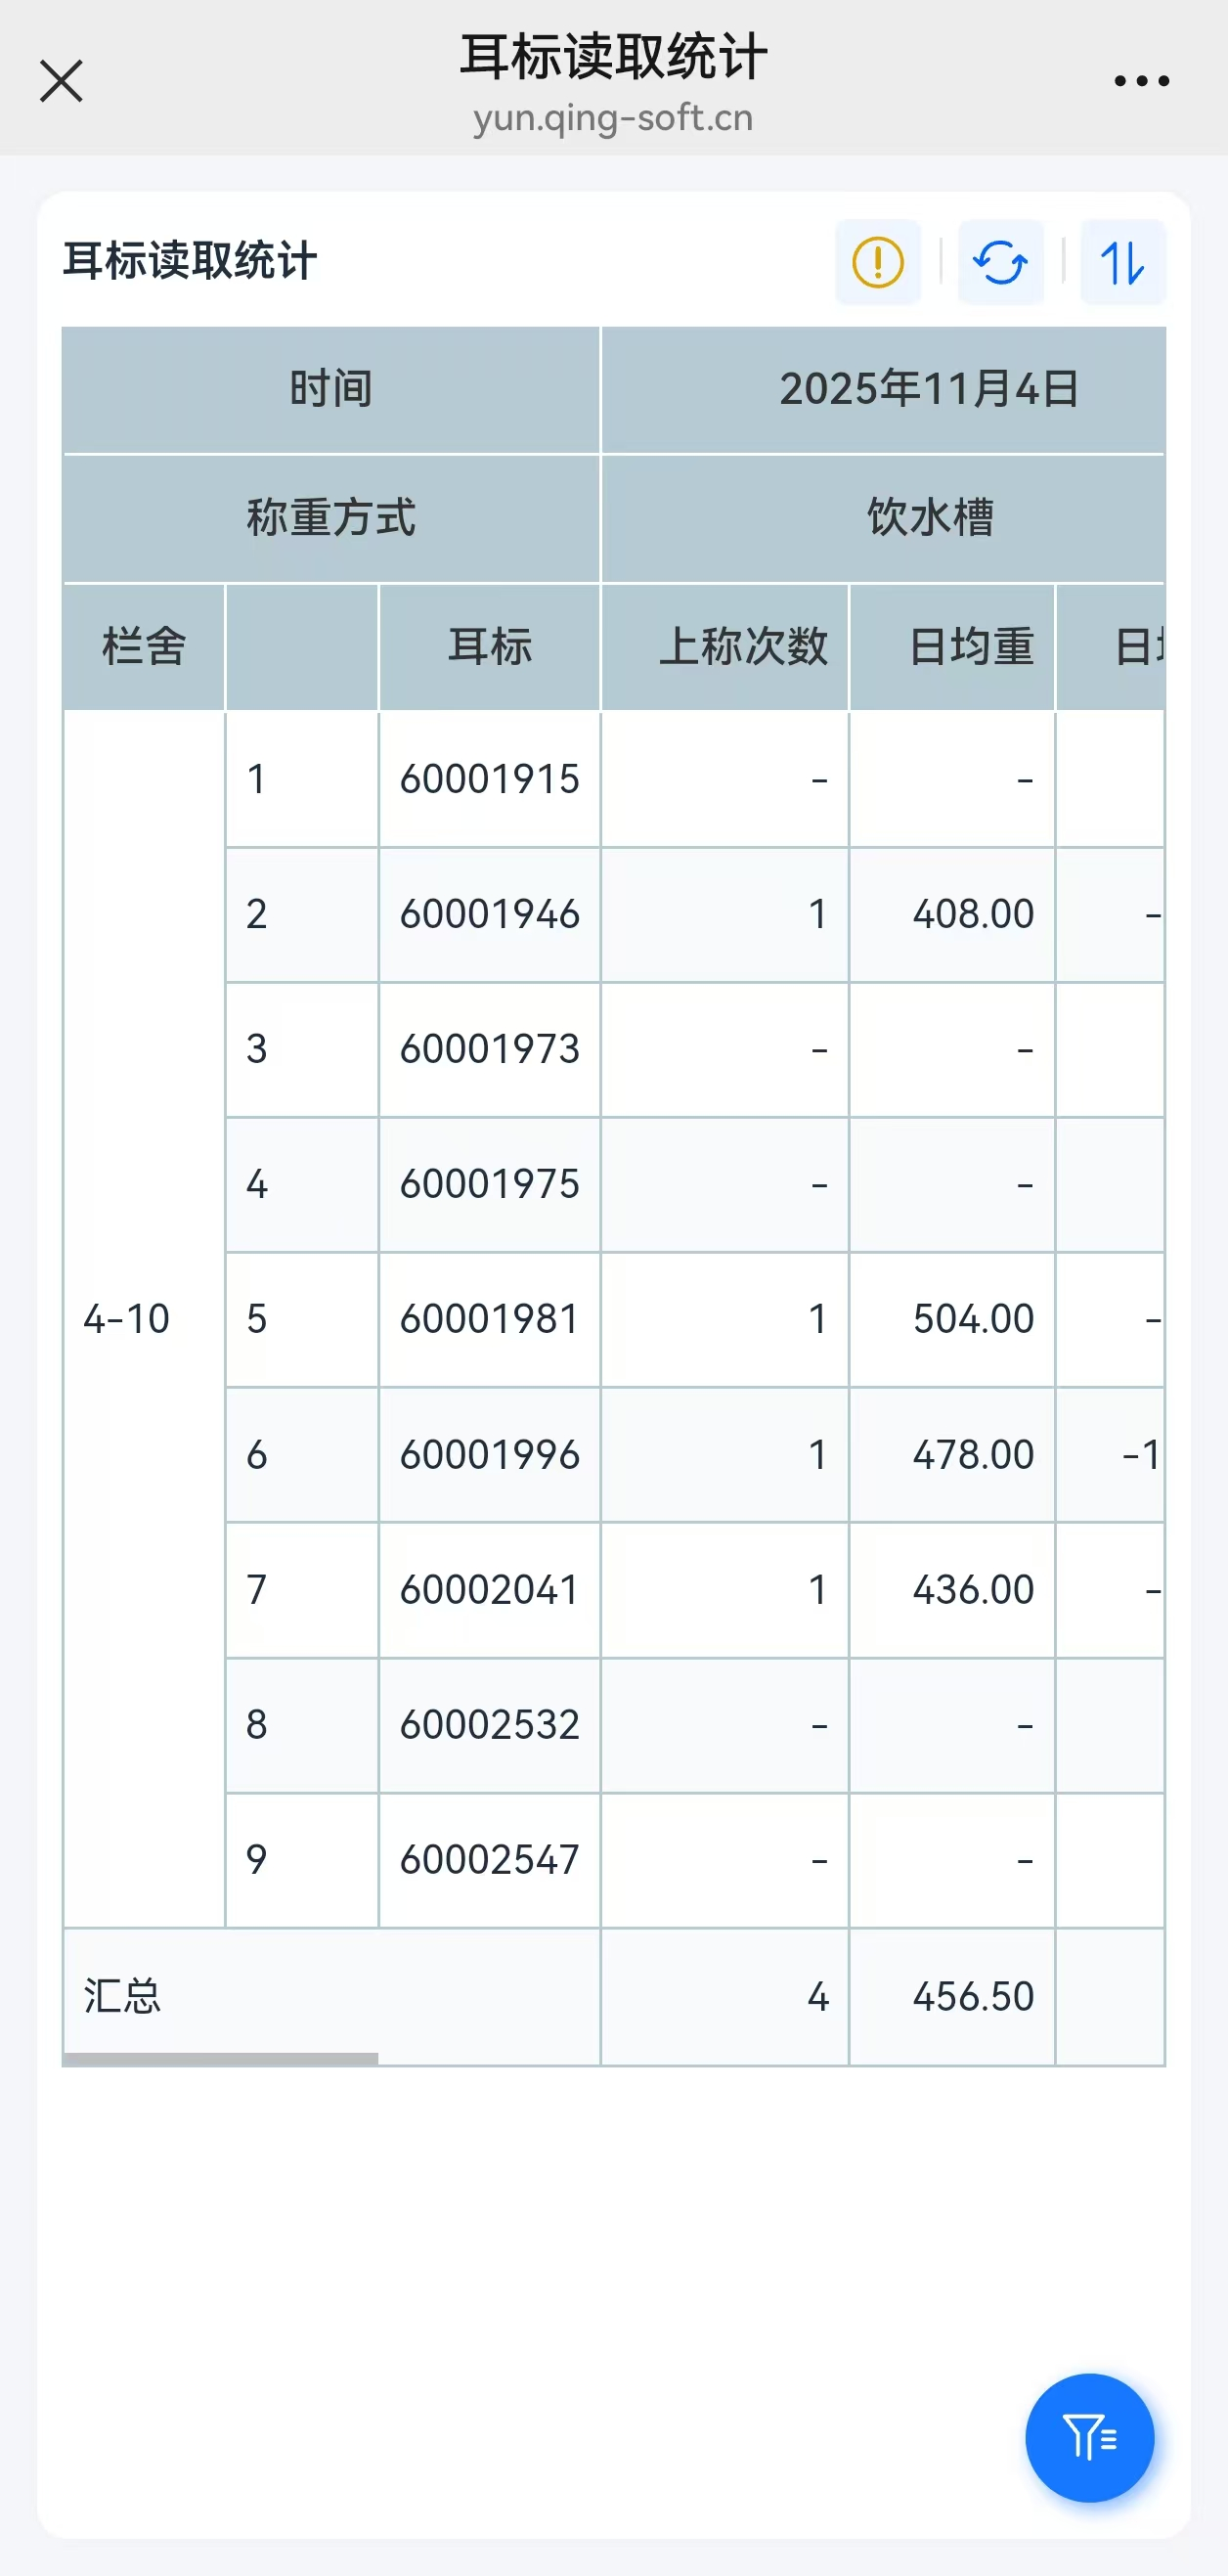Tap the up-down sort arrows icon
The width and height of the screenshot is (1228, 2576).
point(1122,262)
